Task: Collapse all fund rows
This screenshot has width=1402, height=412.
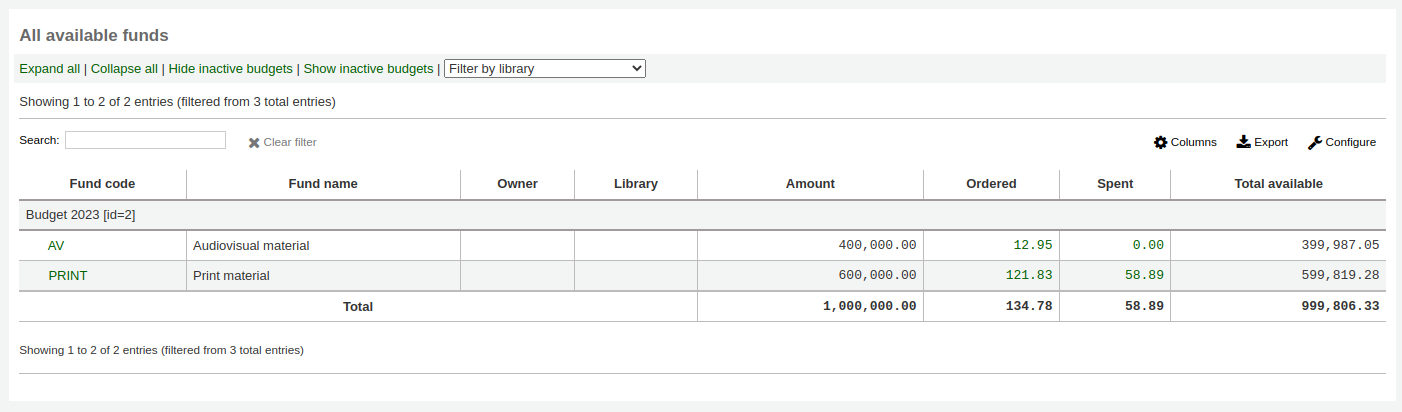Action: [x=124, y=69]
